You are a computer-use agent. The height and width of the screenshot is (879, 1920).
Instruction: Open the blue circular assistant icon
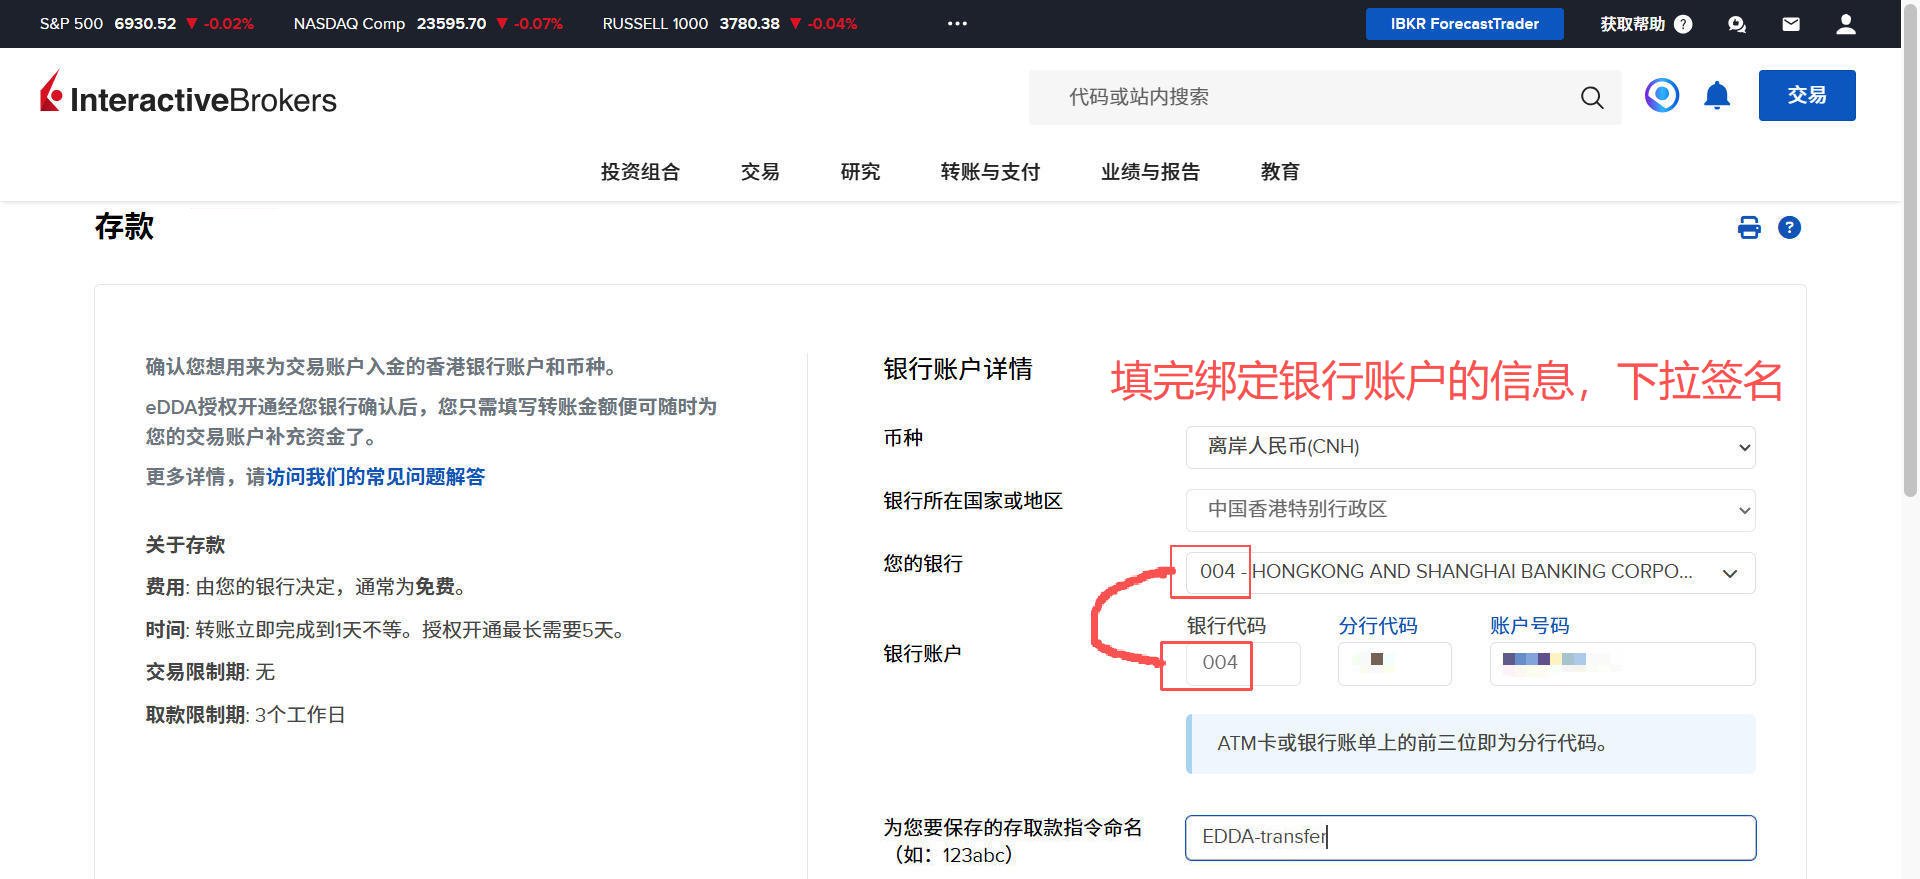click(1661, 96)
